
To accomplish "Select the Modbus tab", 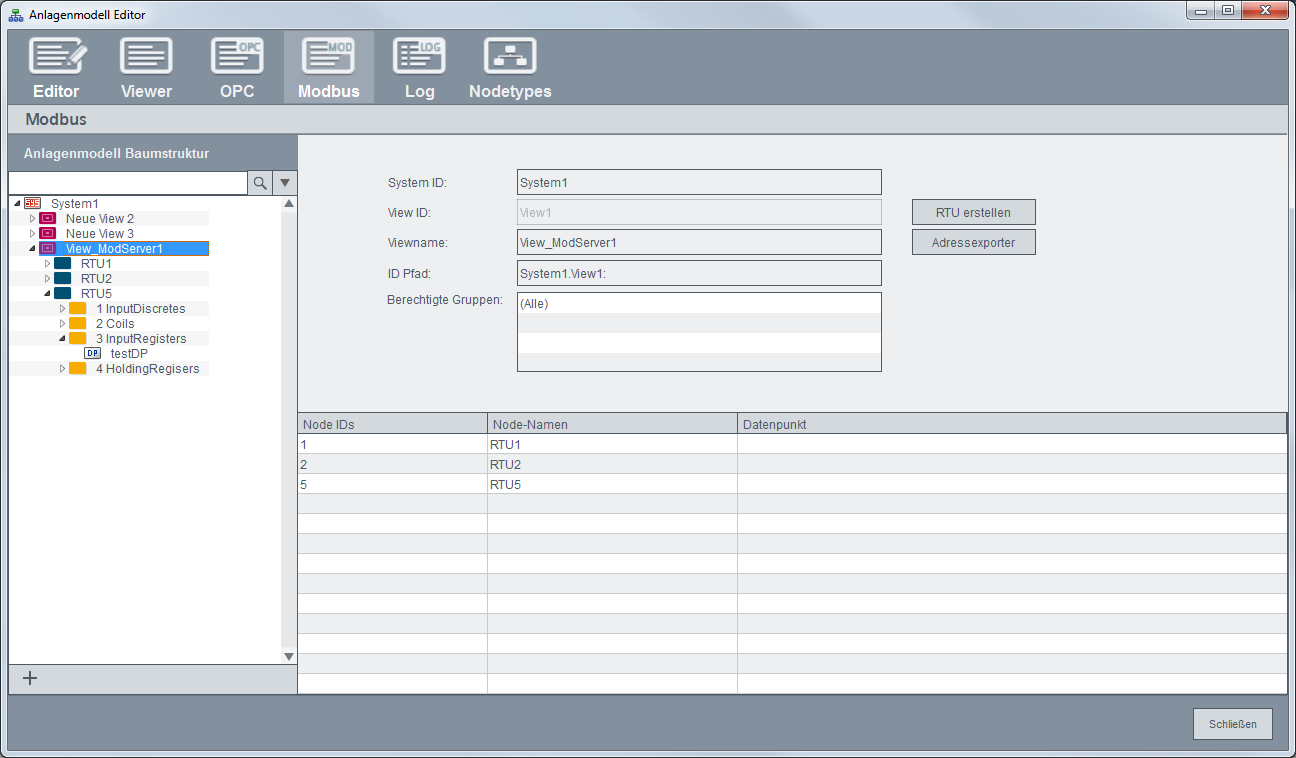I will pyautogui.click(x=328, y=68).
